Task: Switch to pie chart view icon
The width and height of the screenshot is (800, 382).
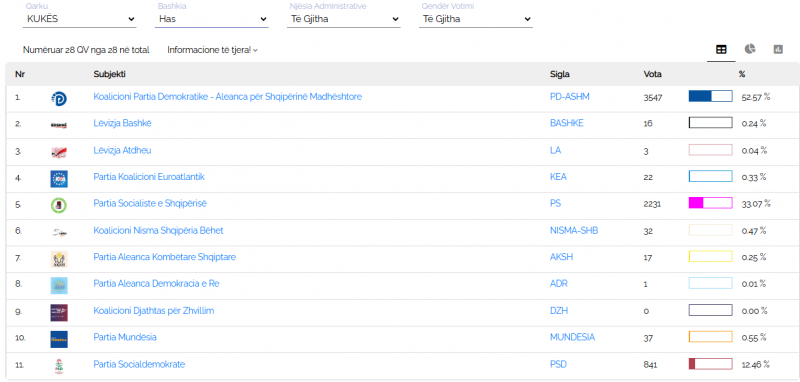Action: coord(749,49)
